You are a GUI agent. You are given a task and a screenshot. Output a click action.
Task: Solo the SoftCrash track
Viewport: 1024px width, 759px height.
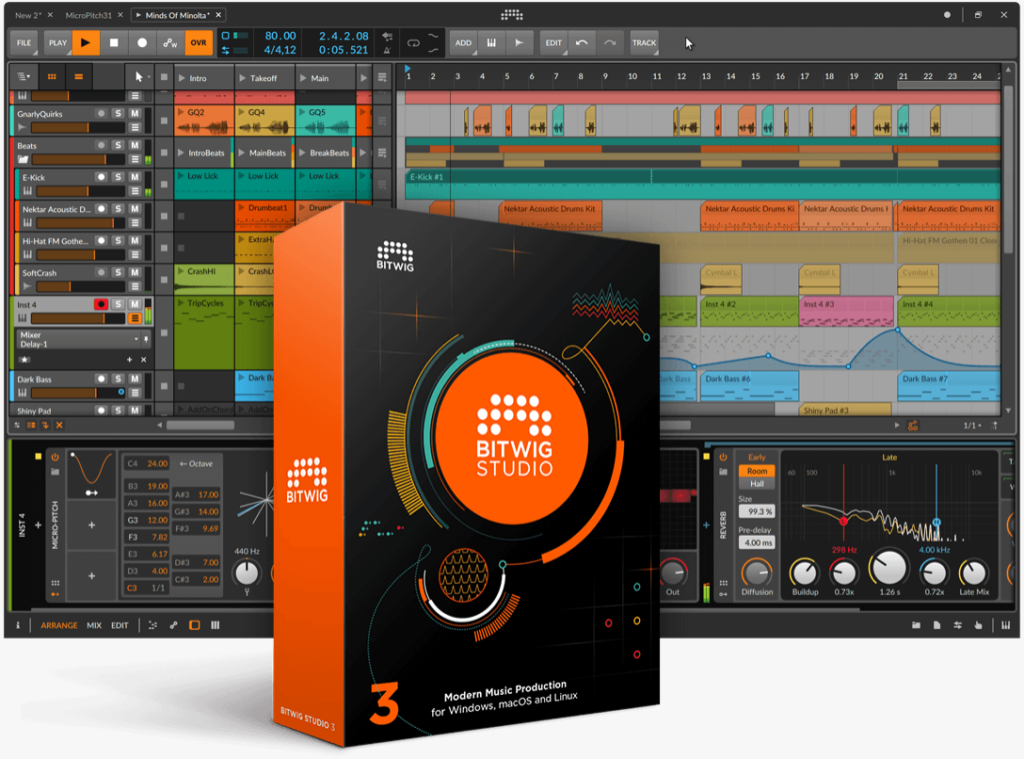click(x=118, y=272)
